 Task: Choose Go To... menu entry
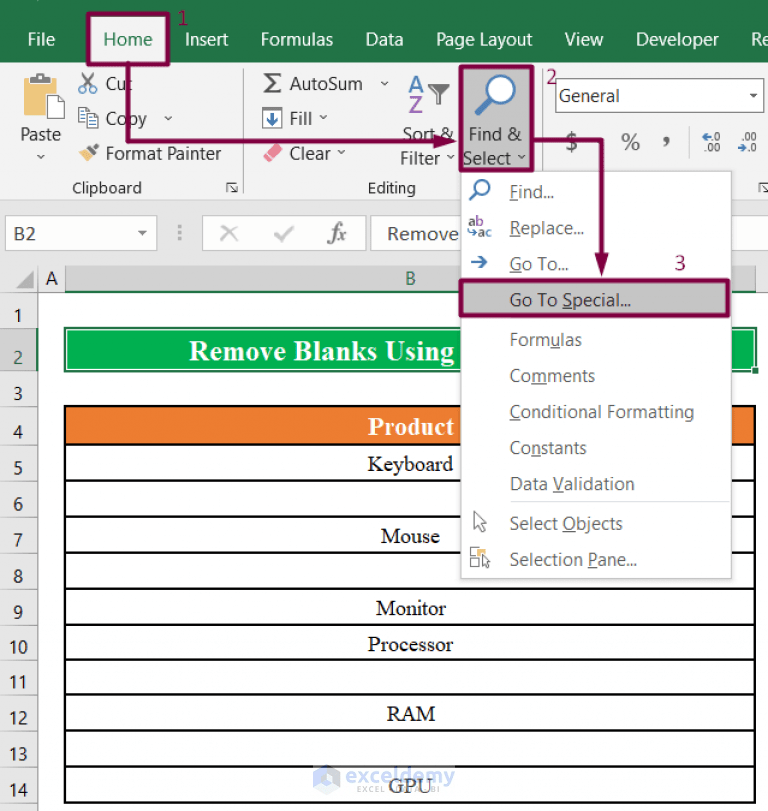(596, 264)
